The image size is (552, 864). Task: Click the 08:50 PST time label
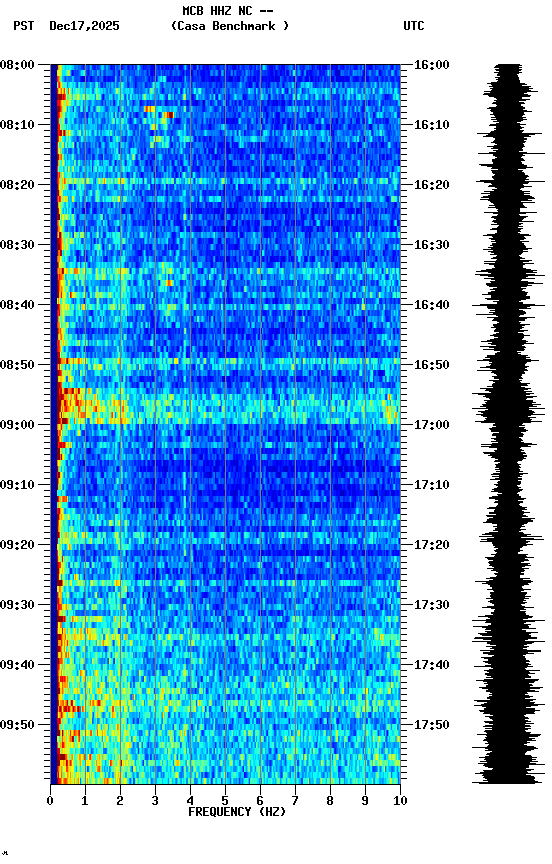coord(17,365)
